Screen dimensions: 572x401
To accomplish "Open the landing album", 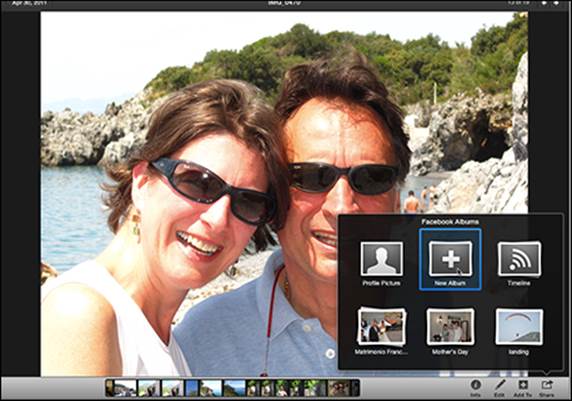I will click(x=519, y=326).
